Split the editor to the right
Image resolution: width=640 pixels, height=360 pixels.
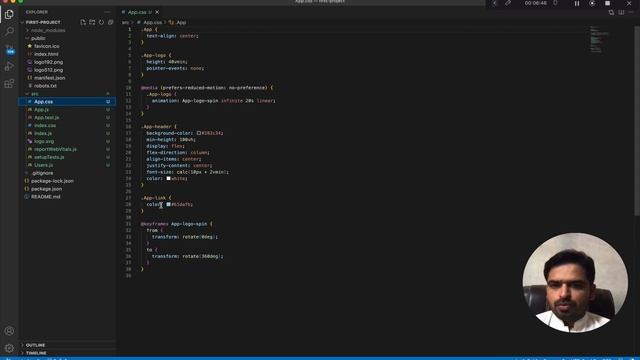tap(621, 13)
